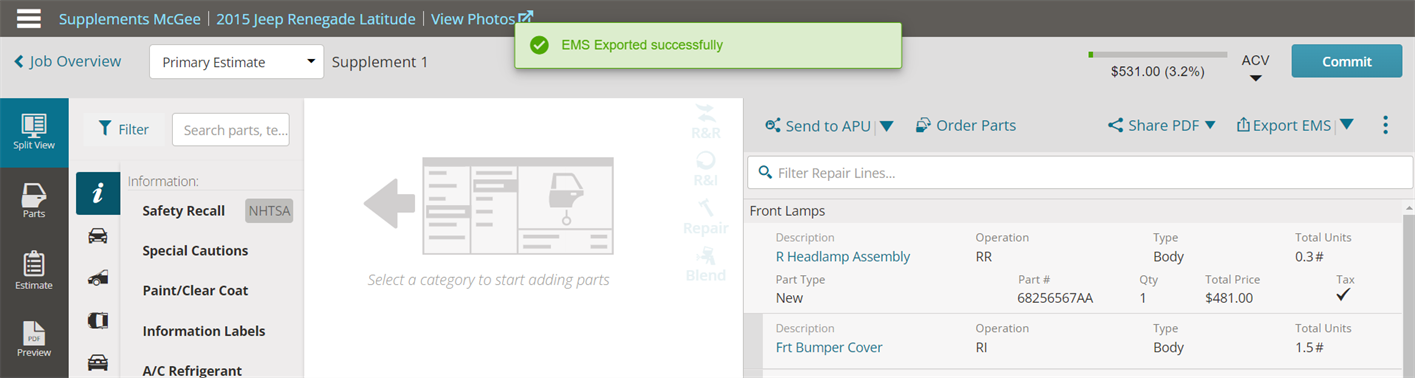Click the NHTSA badge
The height and width of the screenshot is (378, 1415).
(269, 211)
